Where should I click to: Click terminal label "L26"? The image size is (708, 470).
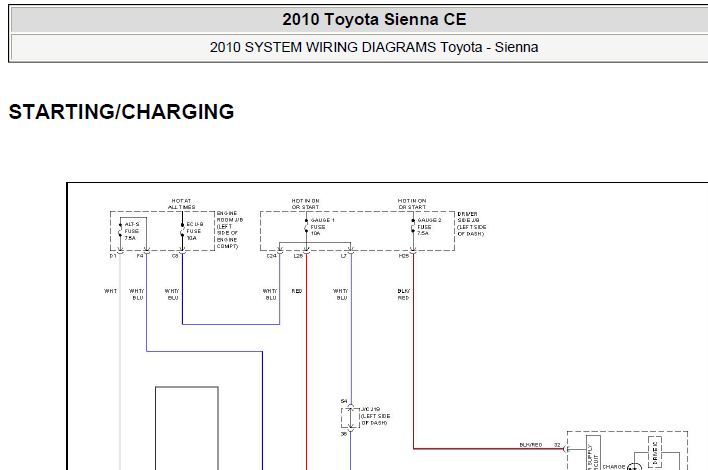tap(298, 256)
